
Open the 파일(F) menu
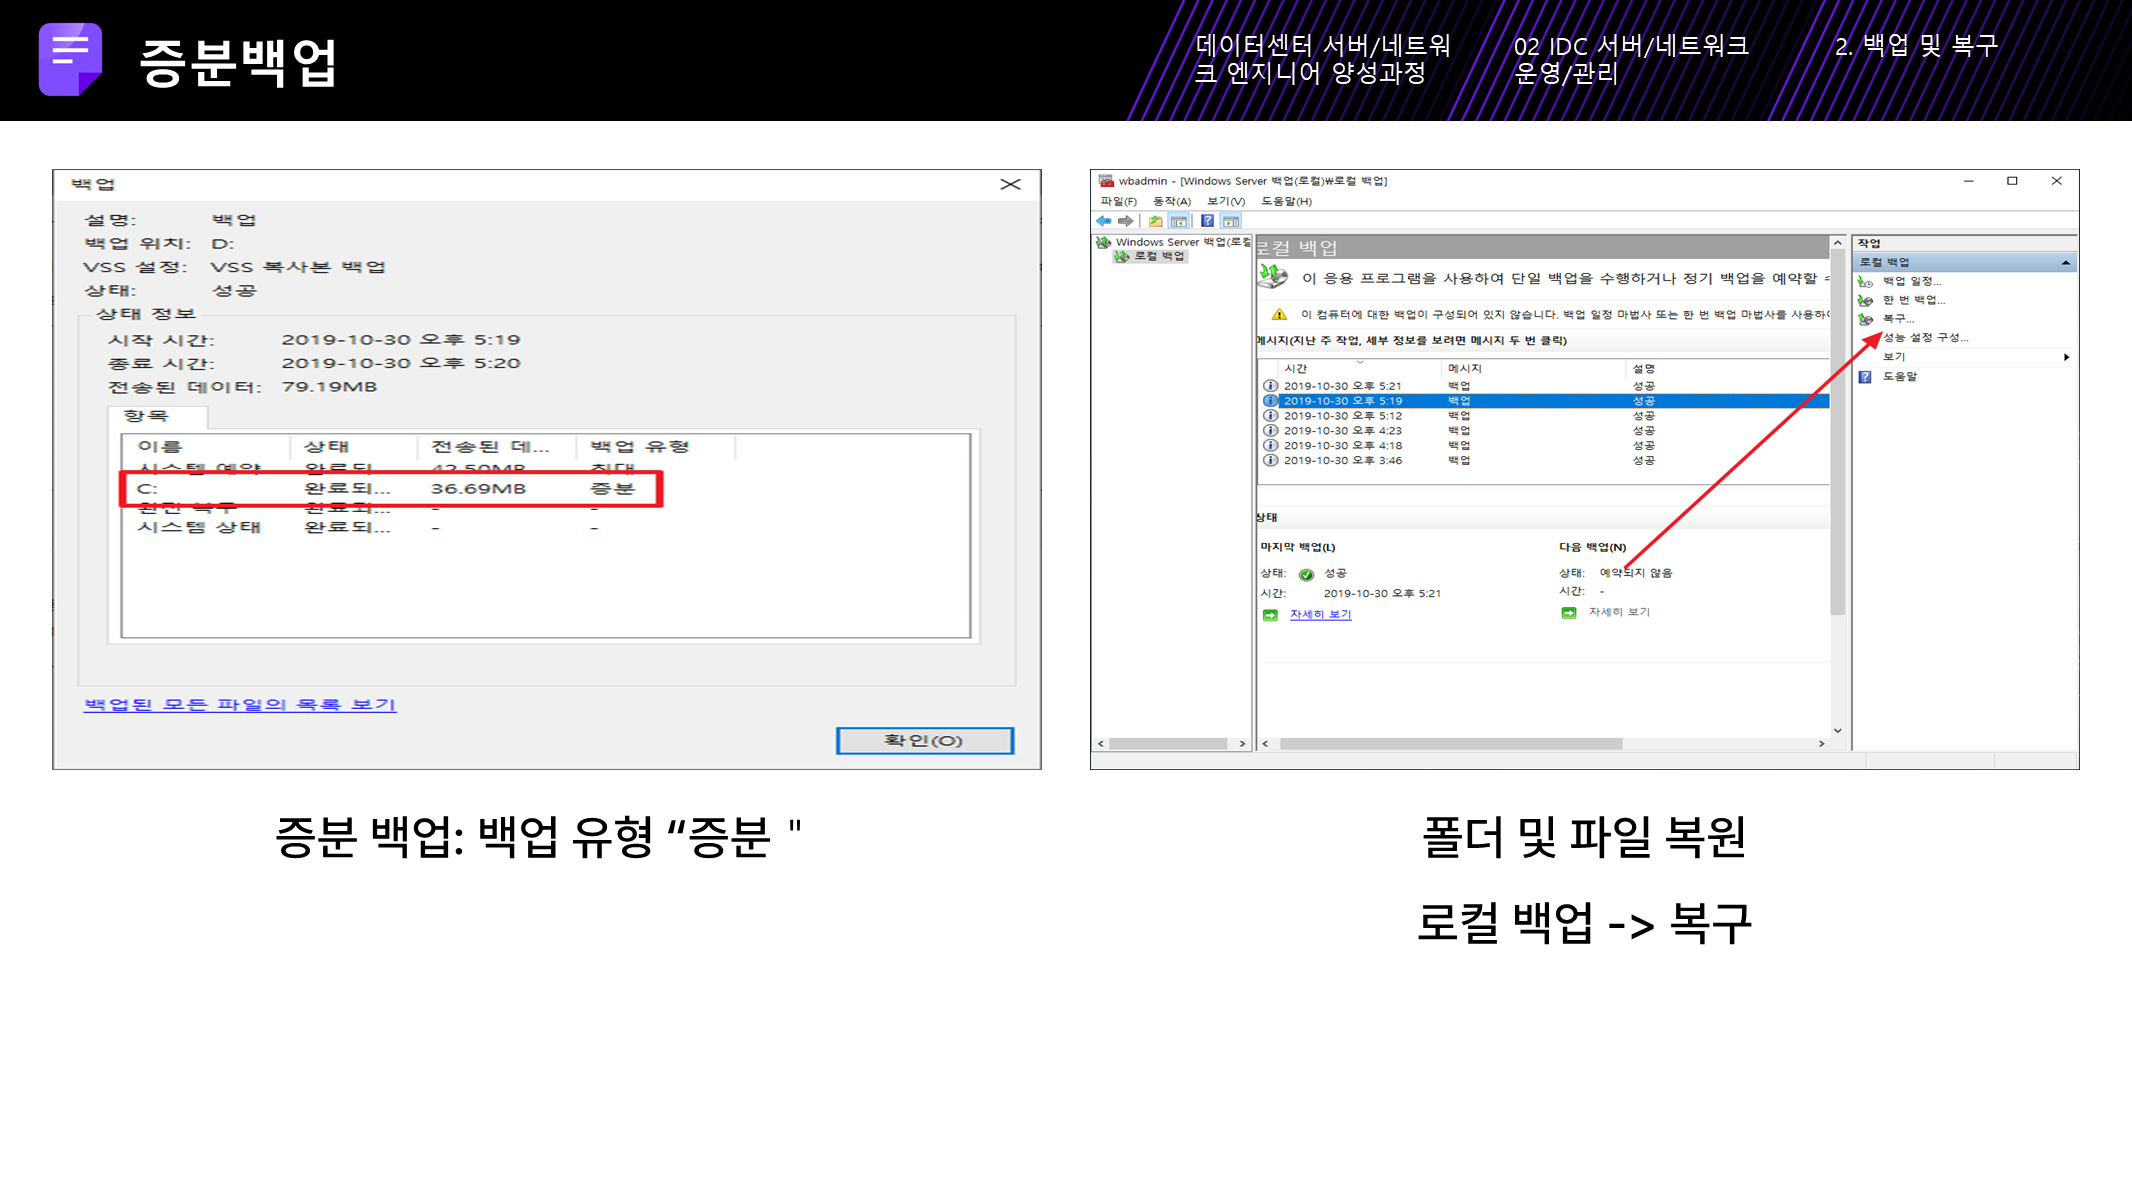point(1118,201)
